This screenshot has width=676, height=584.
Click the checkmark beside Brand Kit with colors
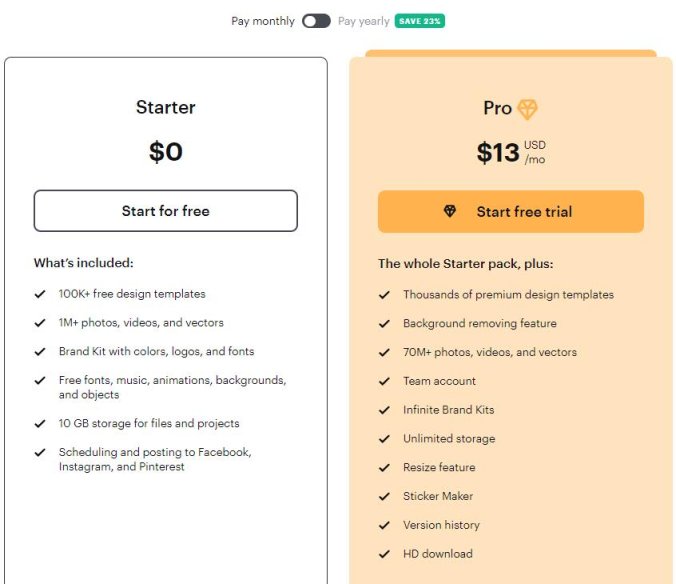click(40, 352)
